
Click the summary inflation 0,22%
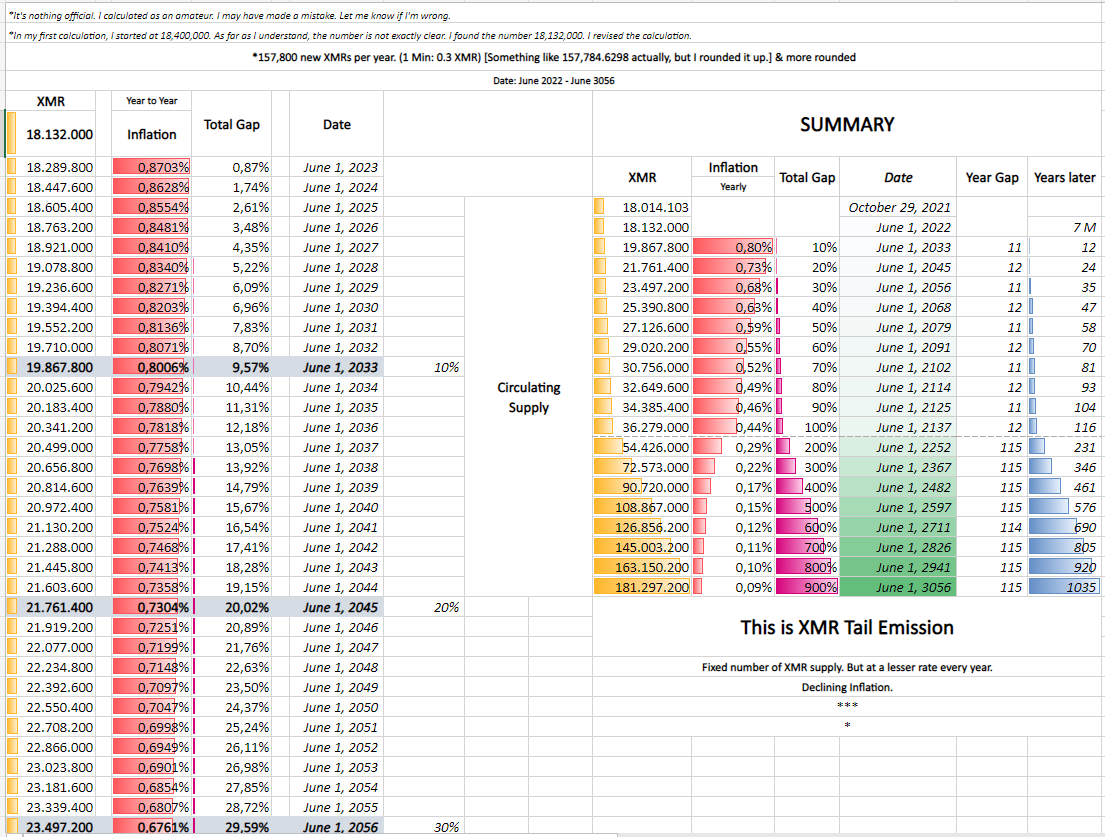[733, 467]
